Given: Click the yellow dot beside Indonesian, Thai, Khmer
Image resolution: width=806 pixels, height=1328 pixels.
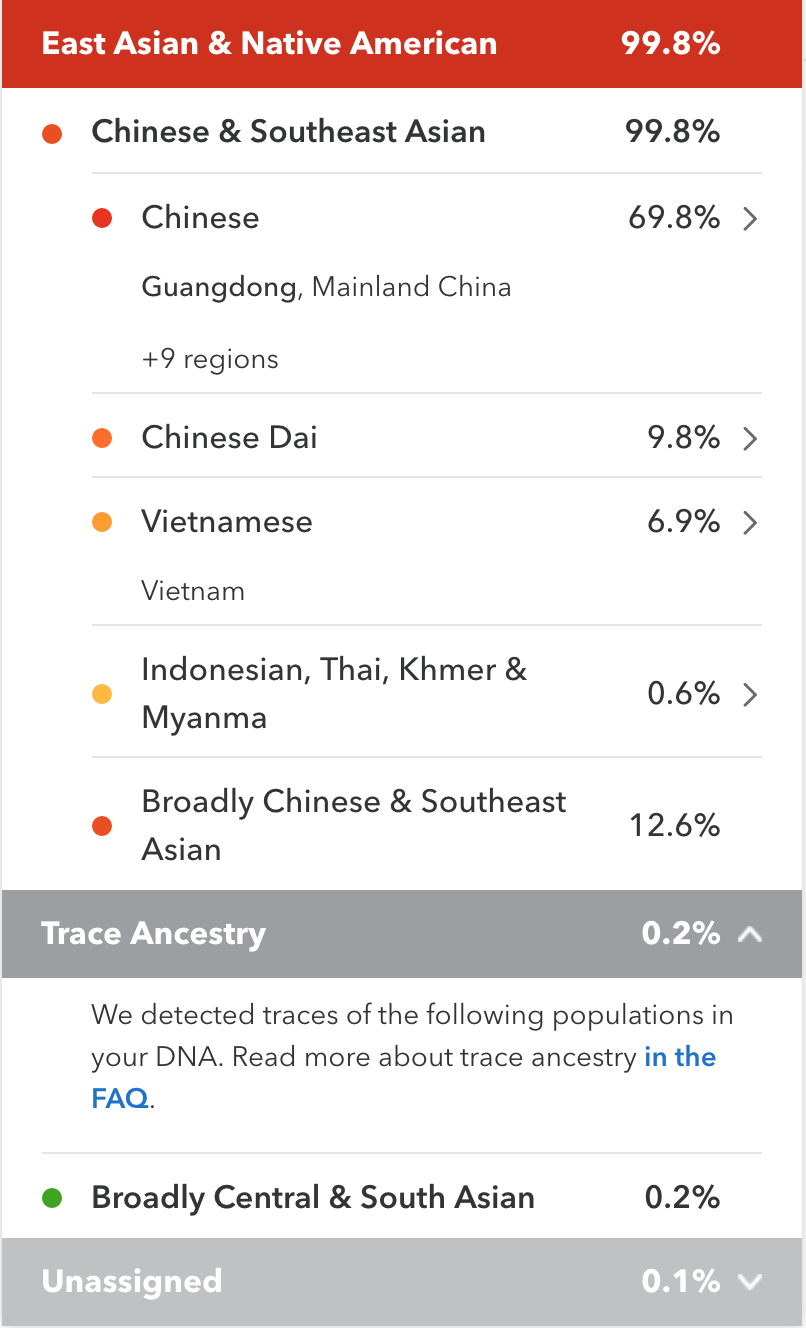Looking at the screenshot, I should point(102,694).
